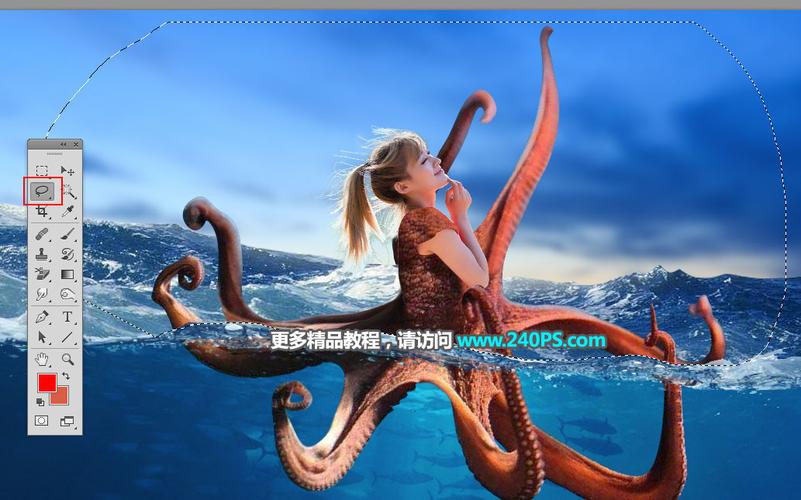This screenshot has width=801, height=500.
Task: Swap foreground and background colors
Action: pos(65,376)
